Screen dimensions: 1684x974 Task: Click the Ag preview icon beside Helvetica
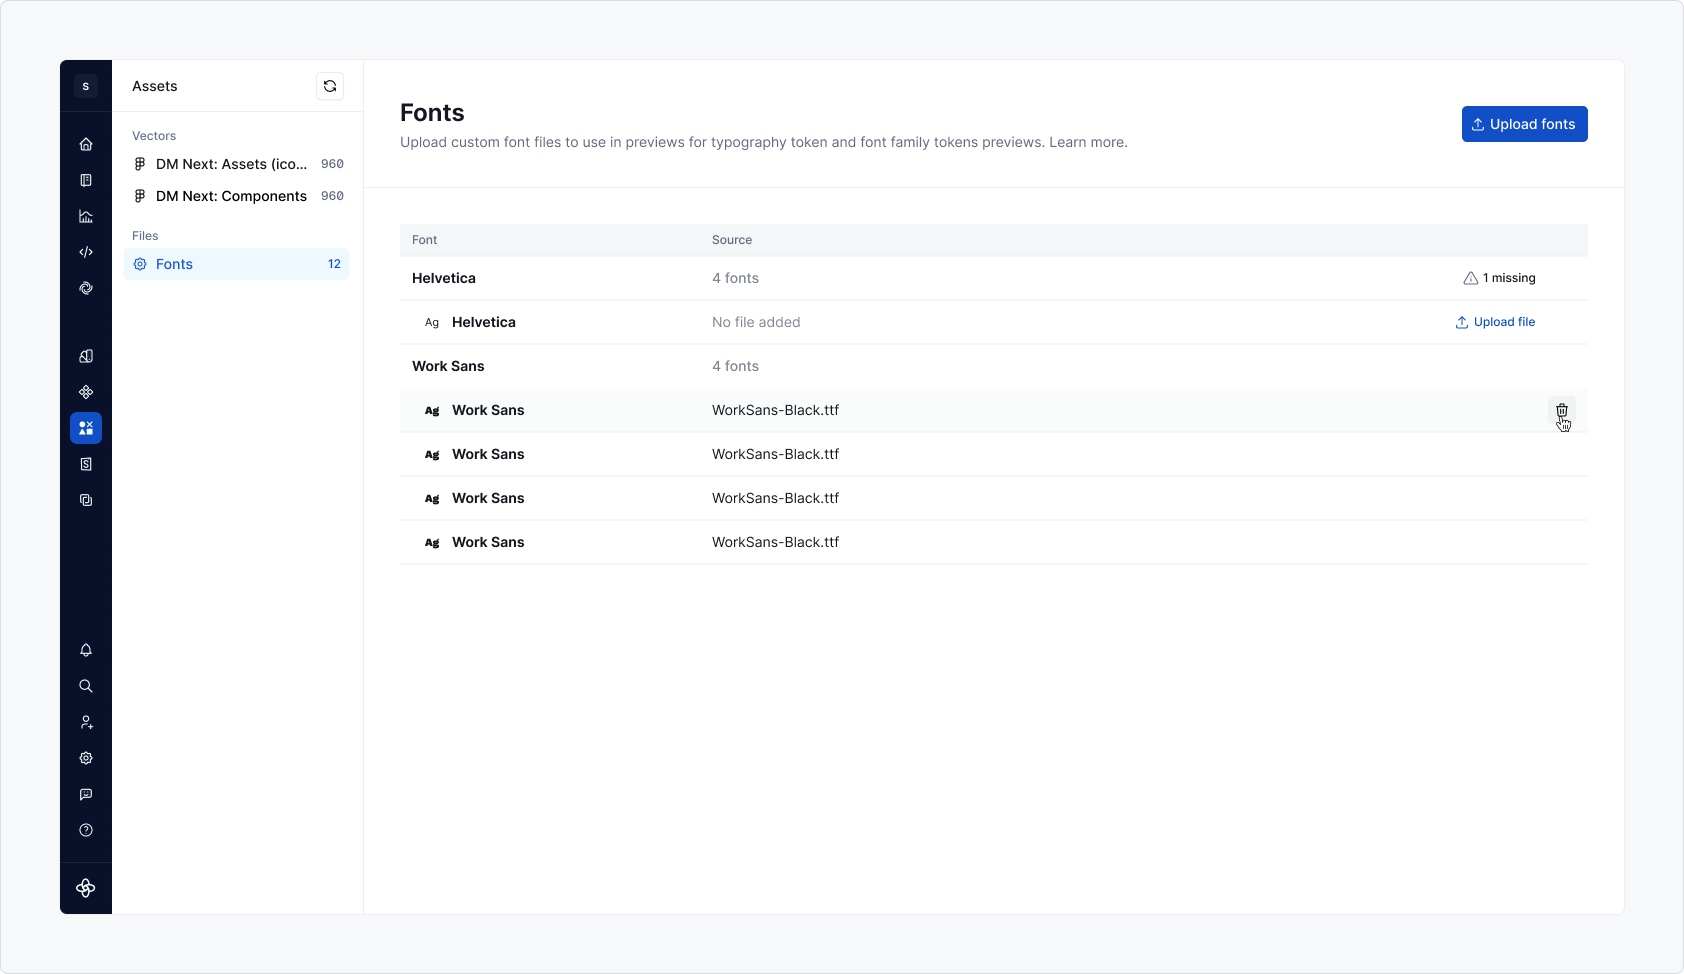pyautogui.click(x=432, y=322)
